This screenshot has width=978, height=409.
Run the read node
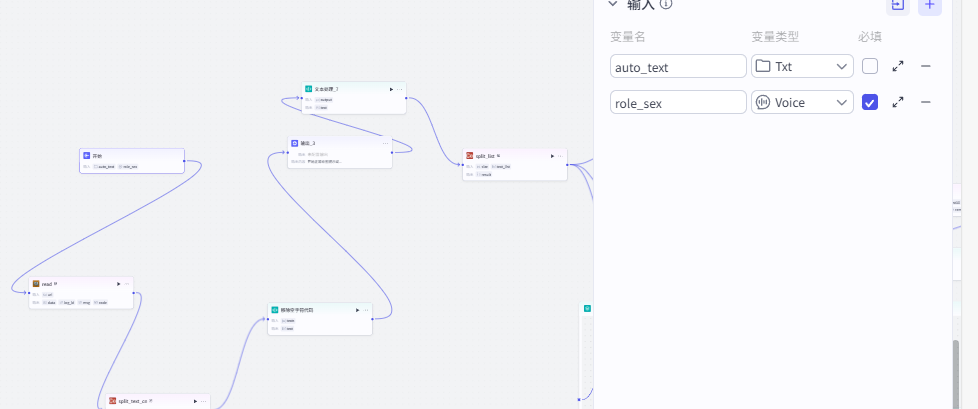(x=118, y=284)
